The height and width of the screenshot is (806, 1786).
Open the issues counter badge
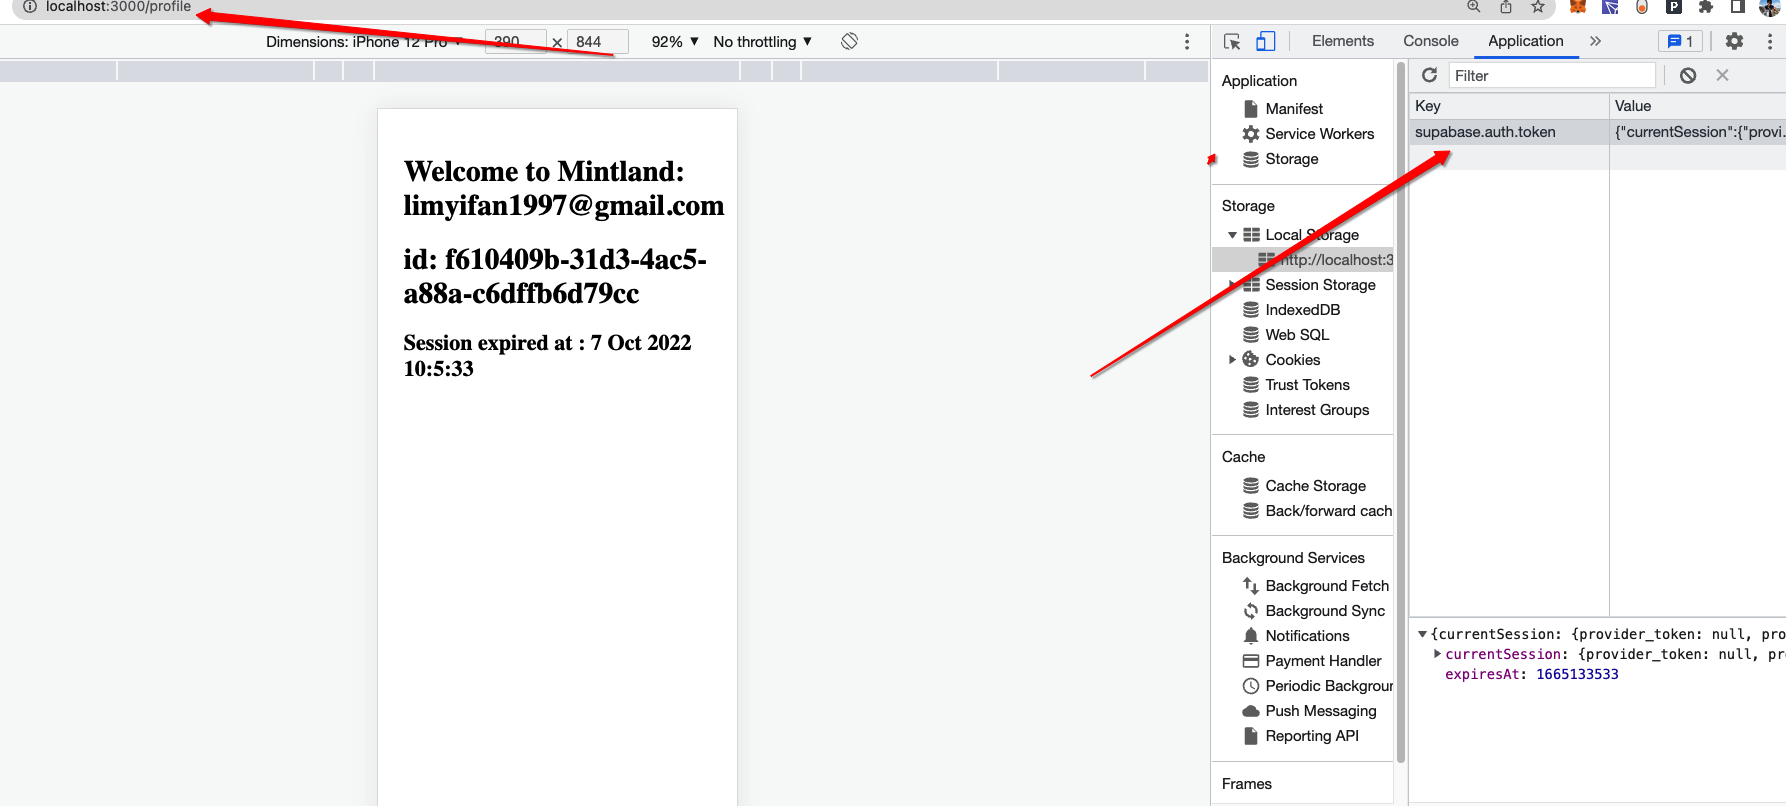tap(1680, 41)
